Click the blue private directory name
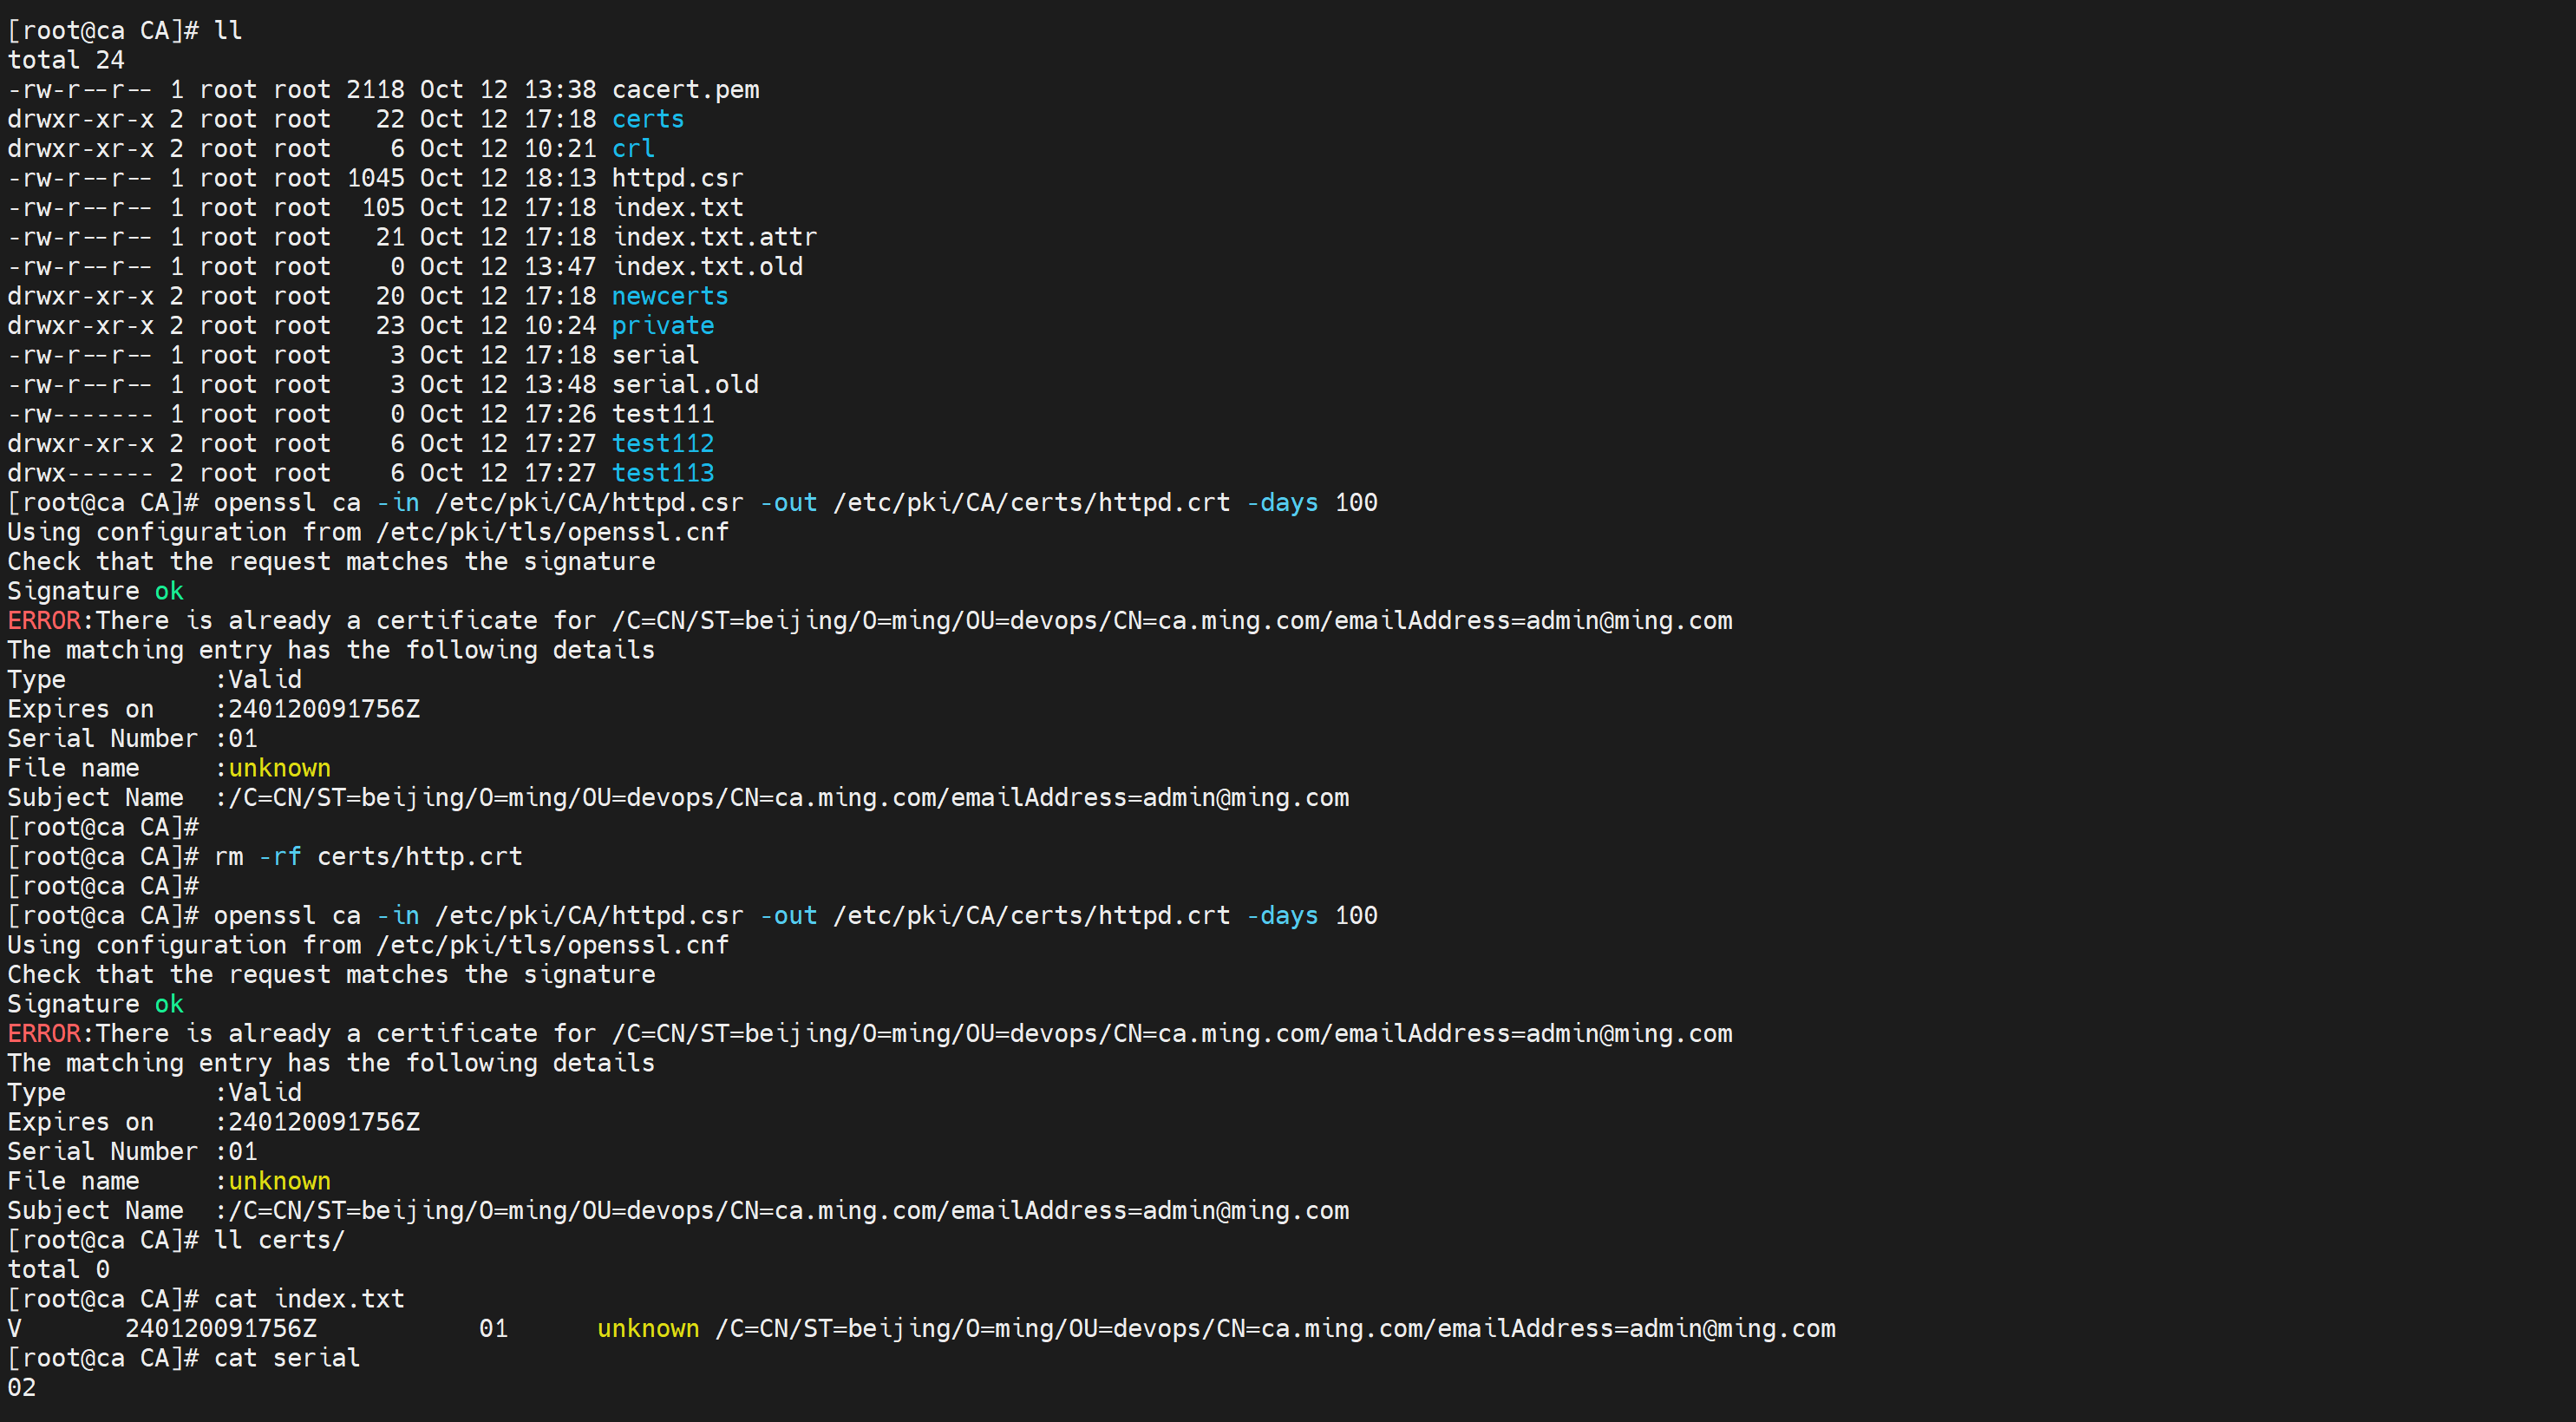Viewport: 2576px width, 1422px height. pyautogui.click(x=662, y=326)
